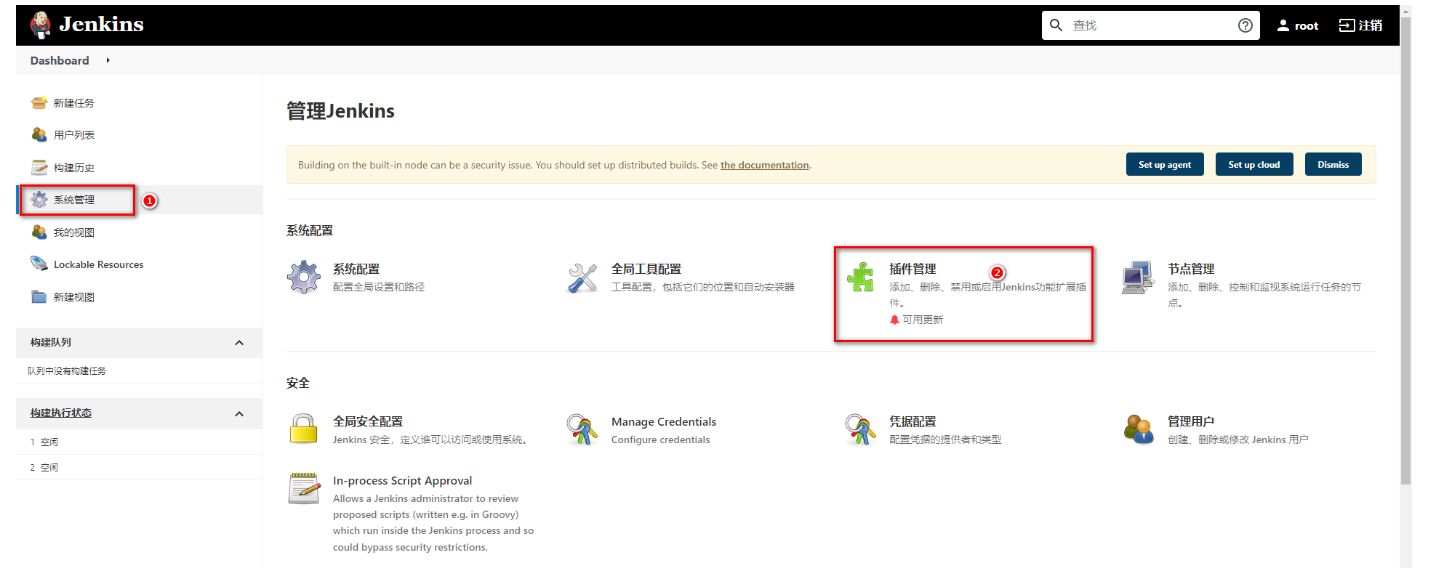Click the 管理Jenkins page heading
Viewport: 1435px width, 568px height.
click(340, 111)
